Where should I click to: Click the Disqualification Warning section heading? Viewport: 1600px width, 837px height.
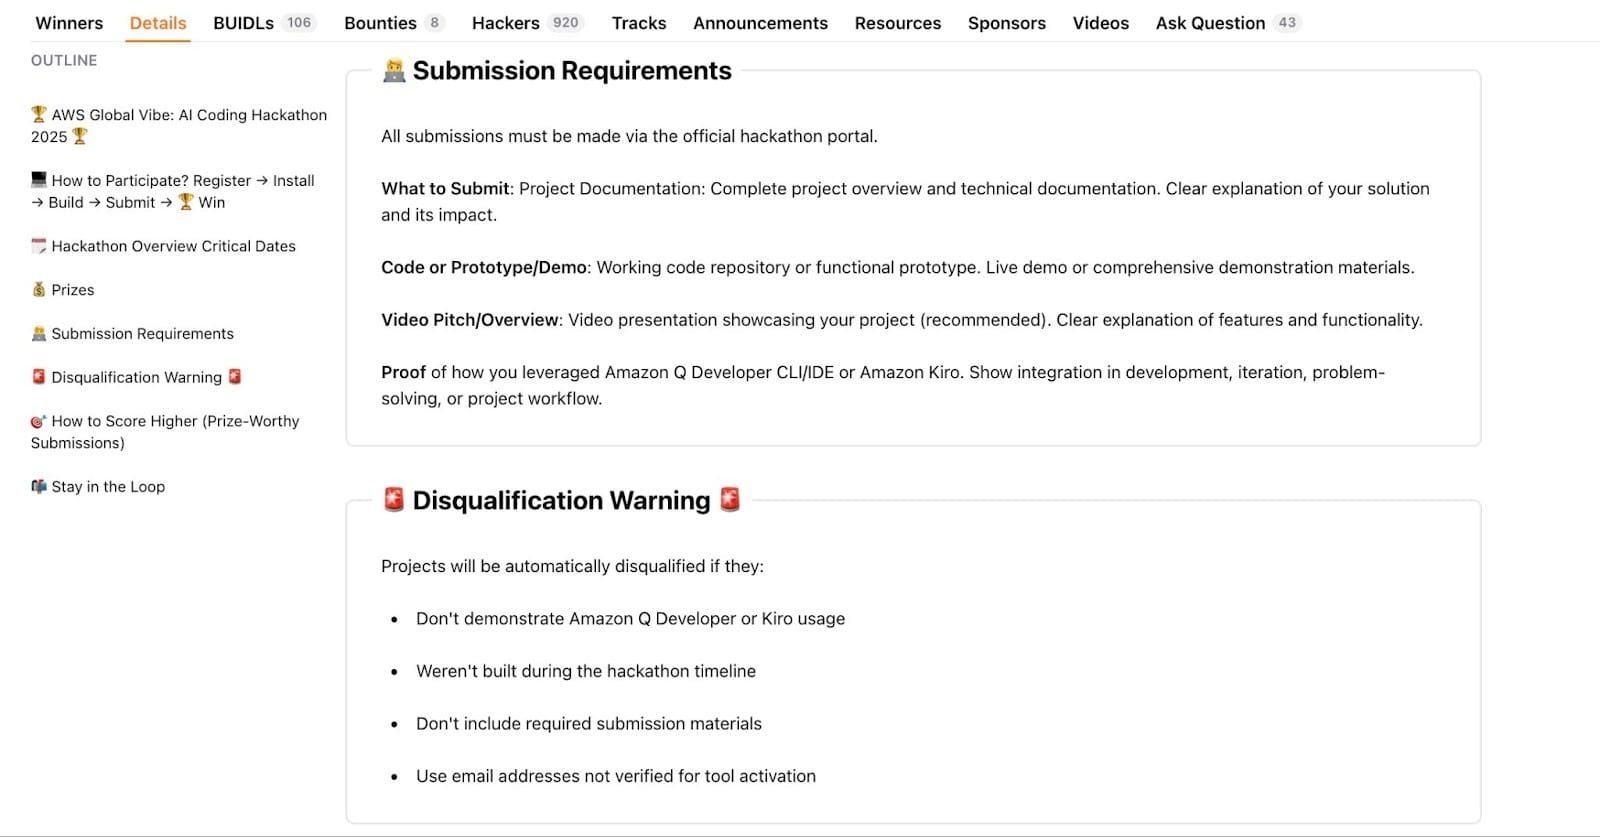(561, 500)
